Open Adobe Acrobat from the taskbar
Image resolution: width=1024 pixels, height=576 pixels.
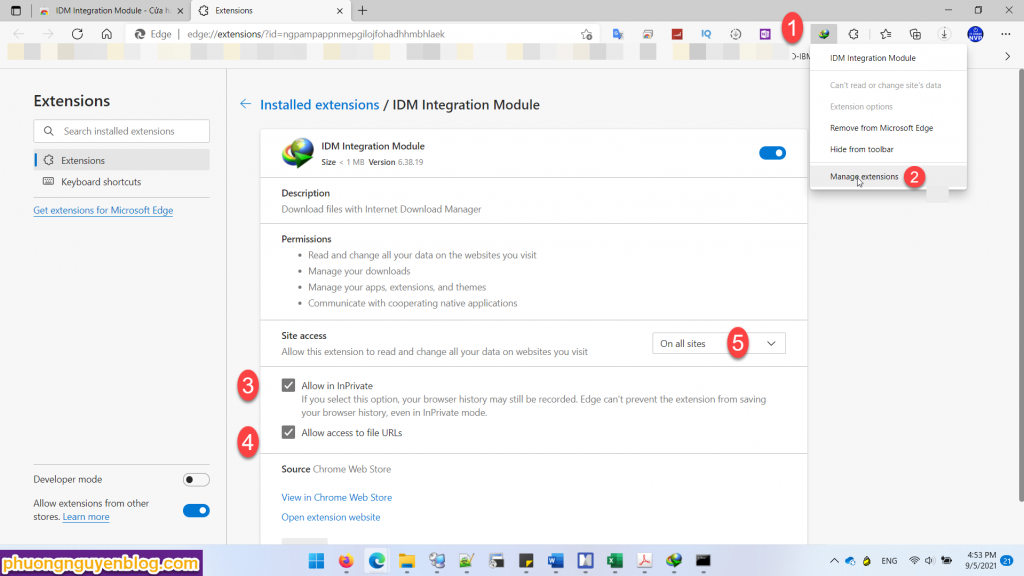click(645, 561)
